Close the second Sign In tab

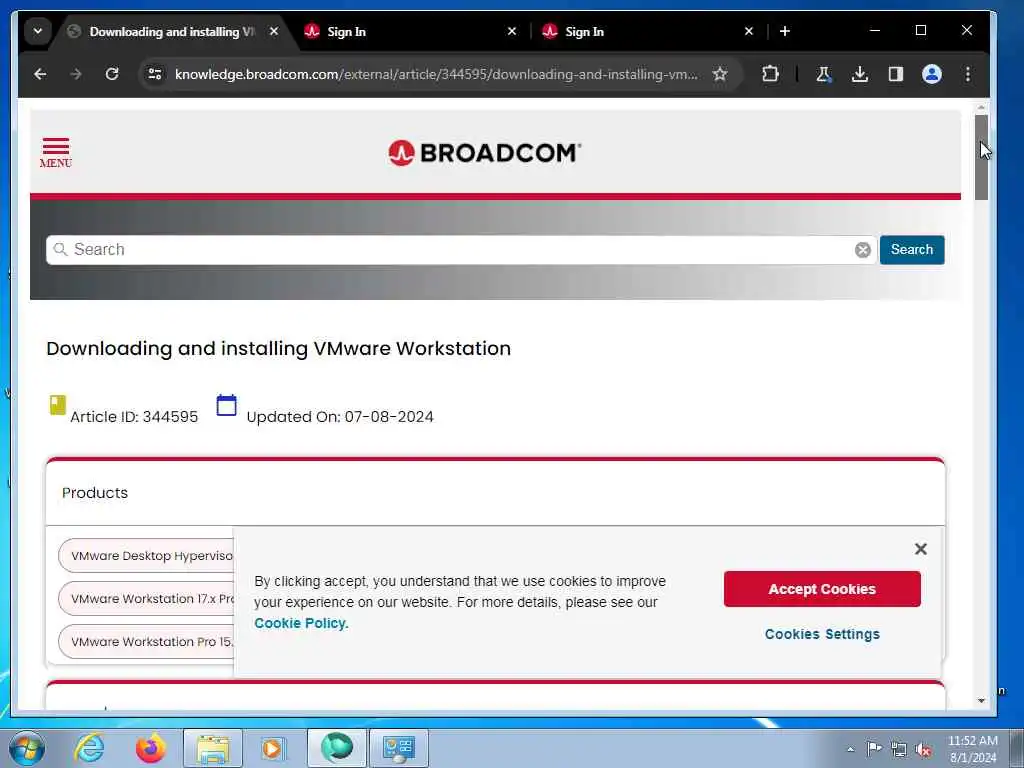point(749,31)
